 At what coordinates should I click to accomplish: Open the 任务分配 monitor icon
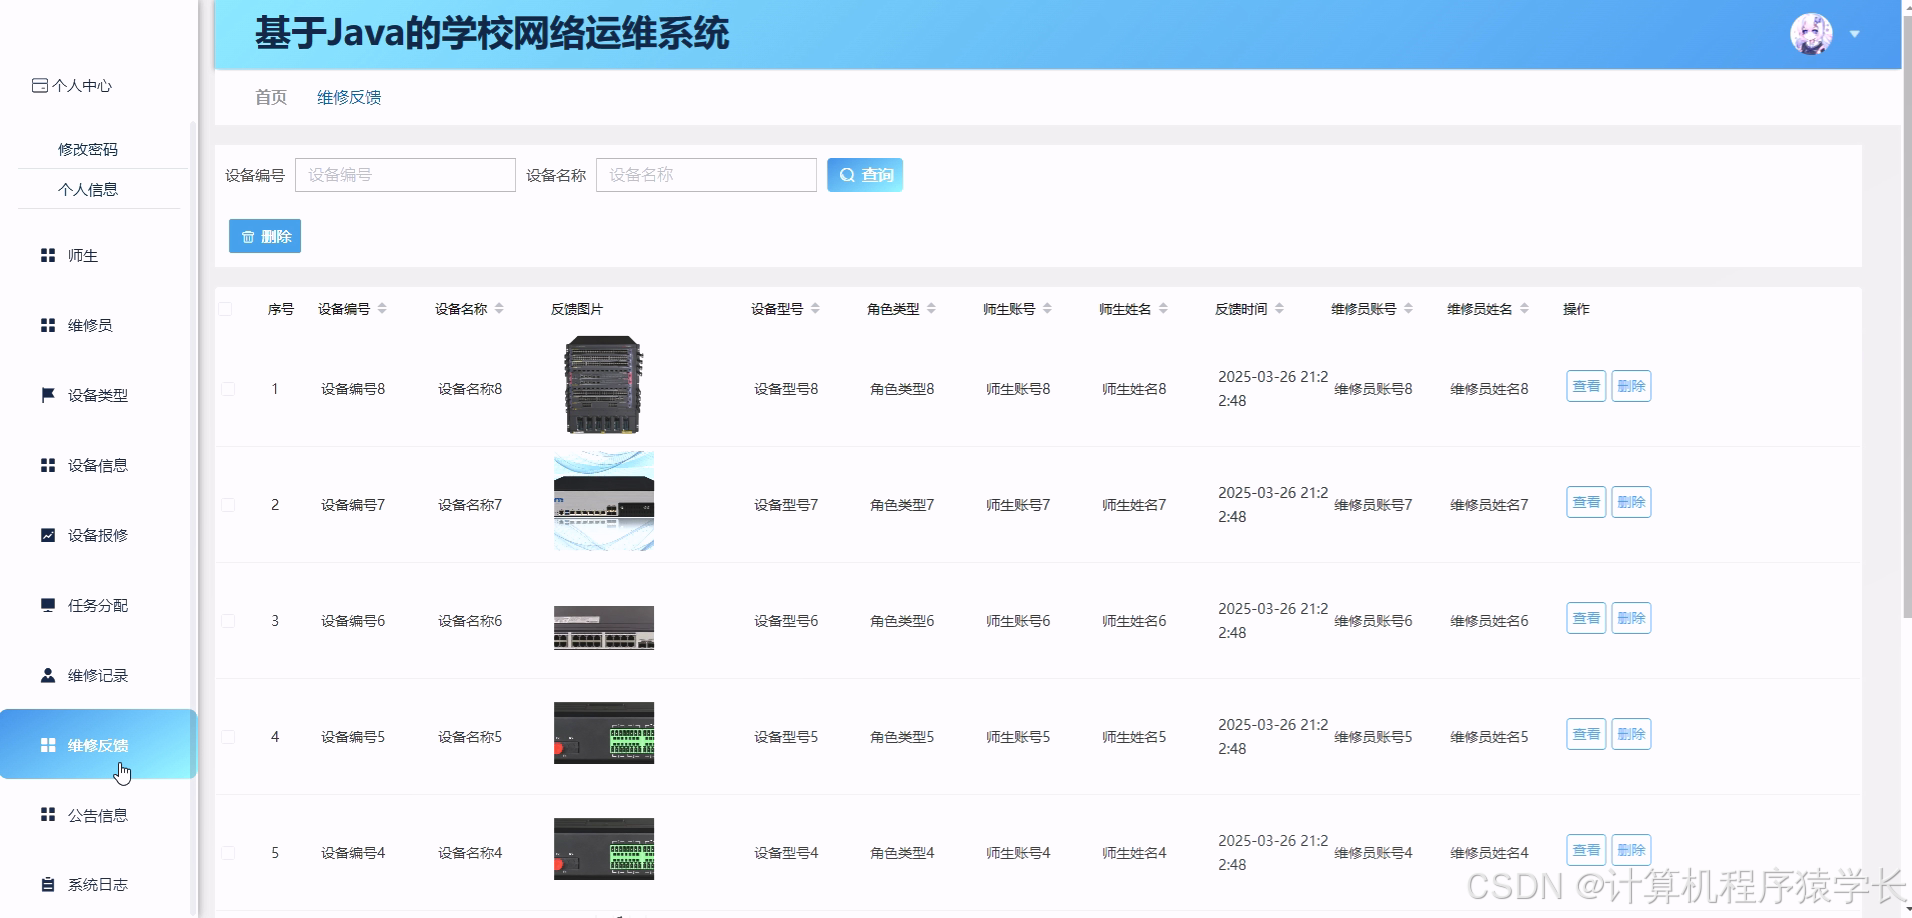(47, 604)
